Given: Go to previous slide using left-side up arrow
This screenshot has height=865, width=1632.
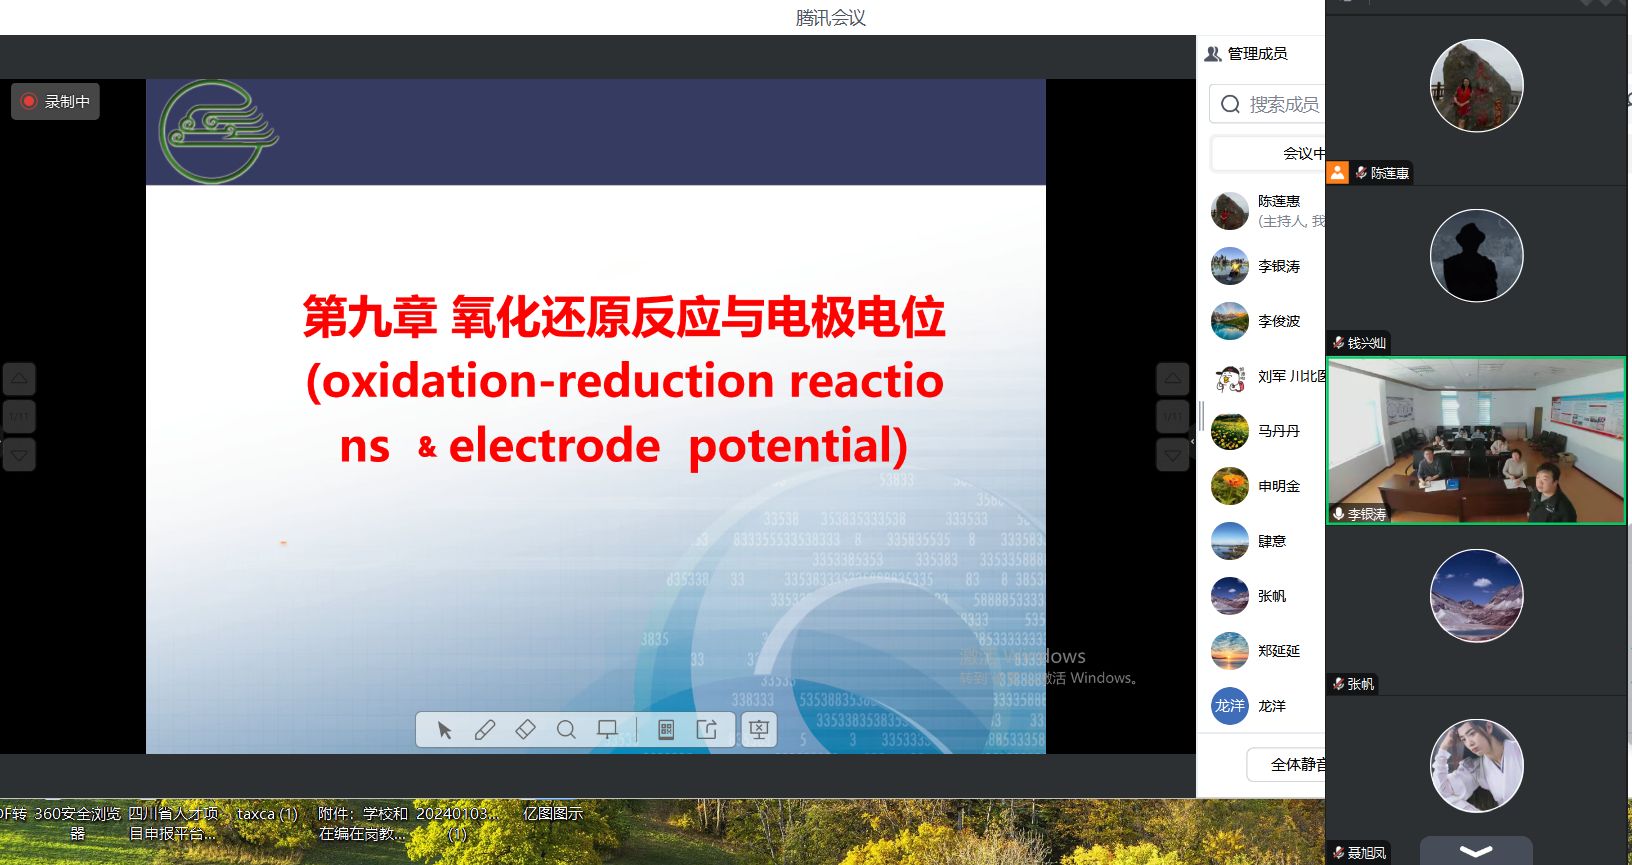Looking at the screenshot, I should tap(19, 379).
